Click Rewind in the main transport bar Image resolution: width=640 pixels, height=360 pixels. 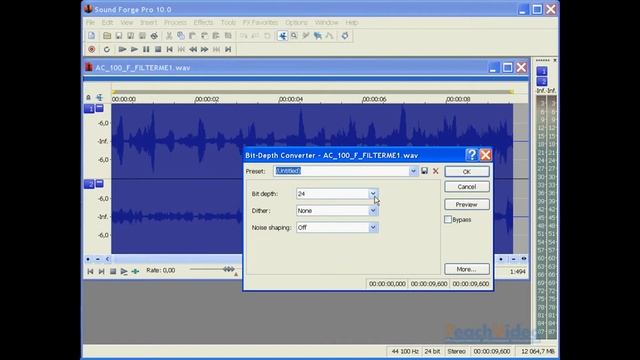pyautogui.click(x=193, y=49)
